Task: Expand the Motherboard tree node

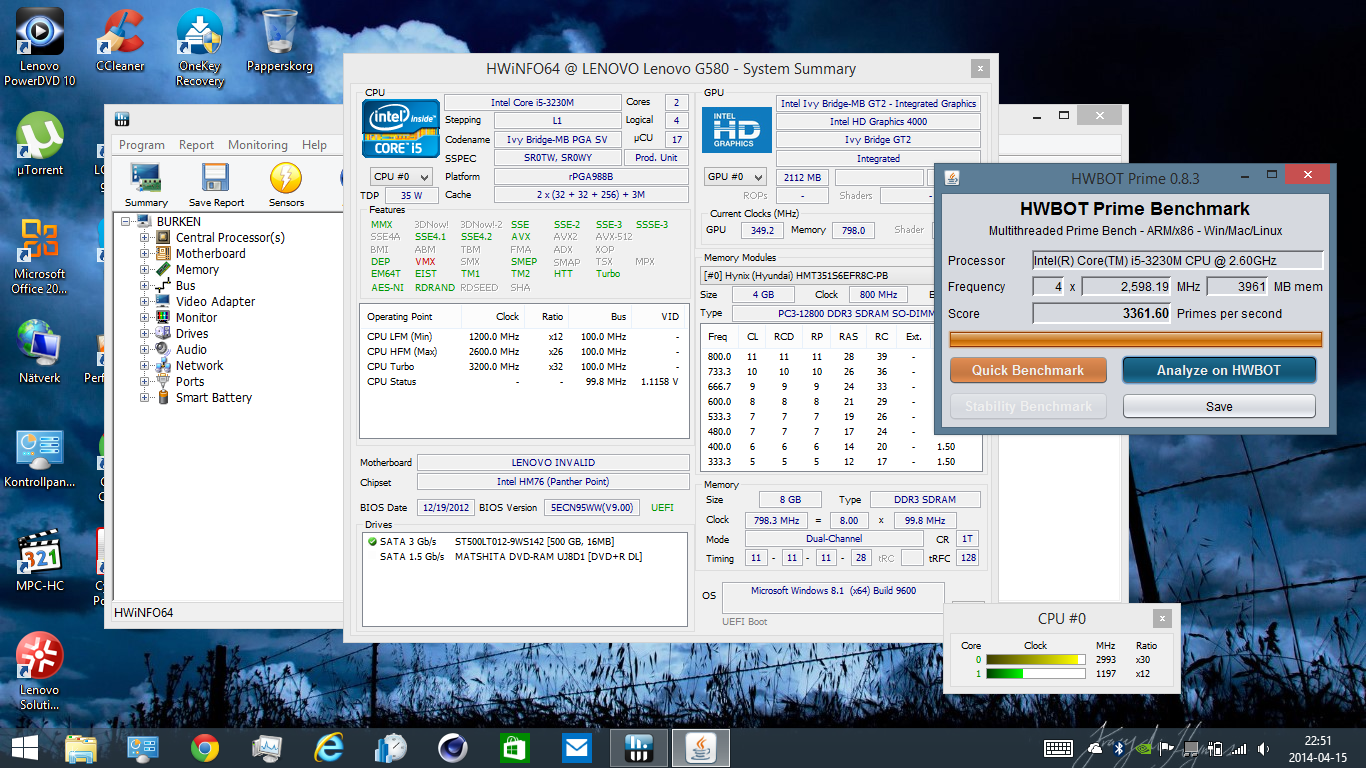Action: tap(145, 254)
